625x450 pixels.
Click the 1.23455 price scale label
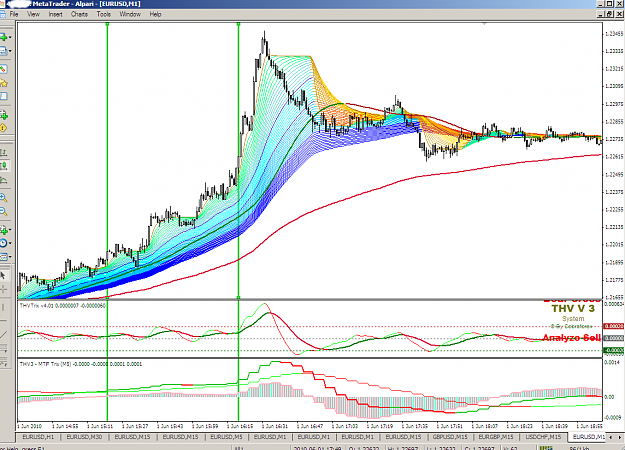coord(614,34)
